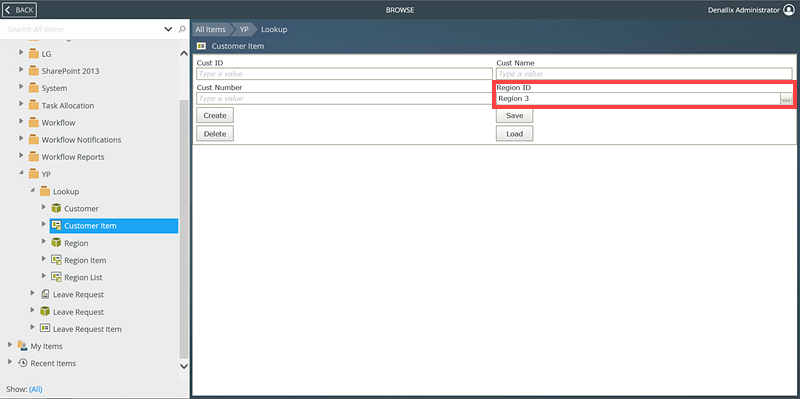The width and height of the screenshot is (800, 399).
Task: Select the YP breadcrumb
Action: [x=244, y=30]
